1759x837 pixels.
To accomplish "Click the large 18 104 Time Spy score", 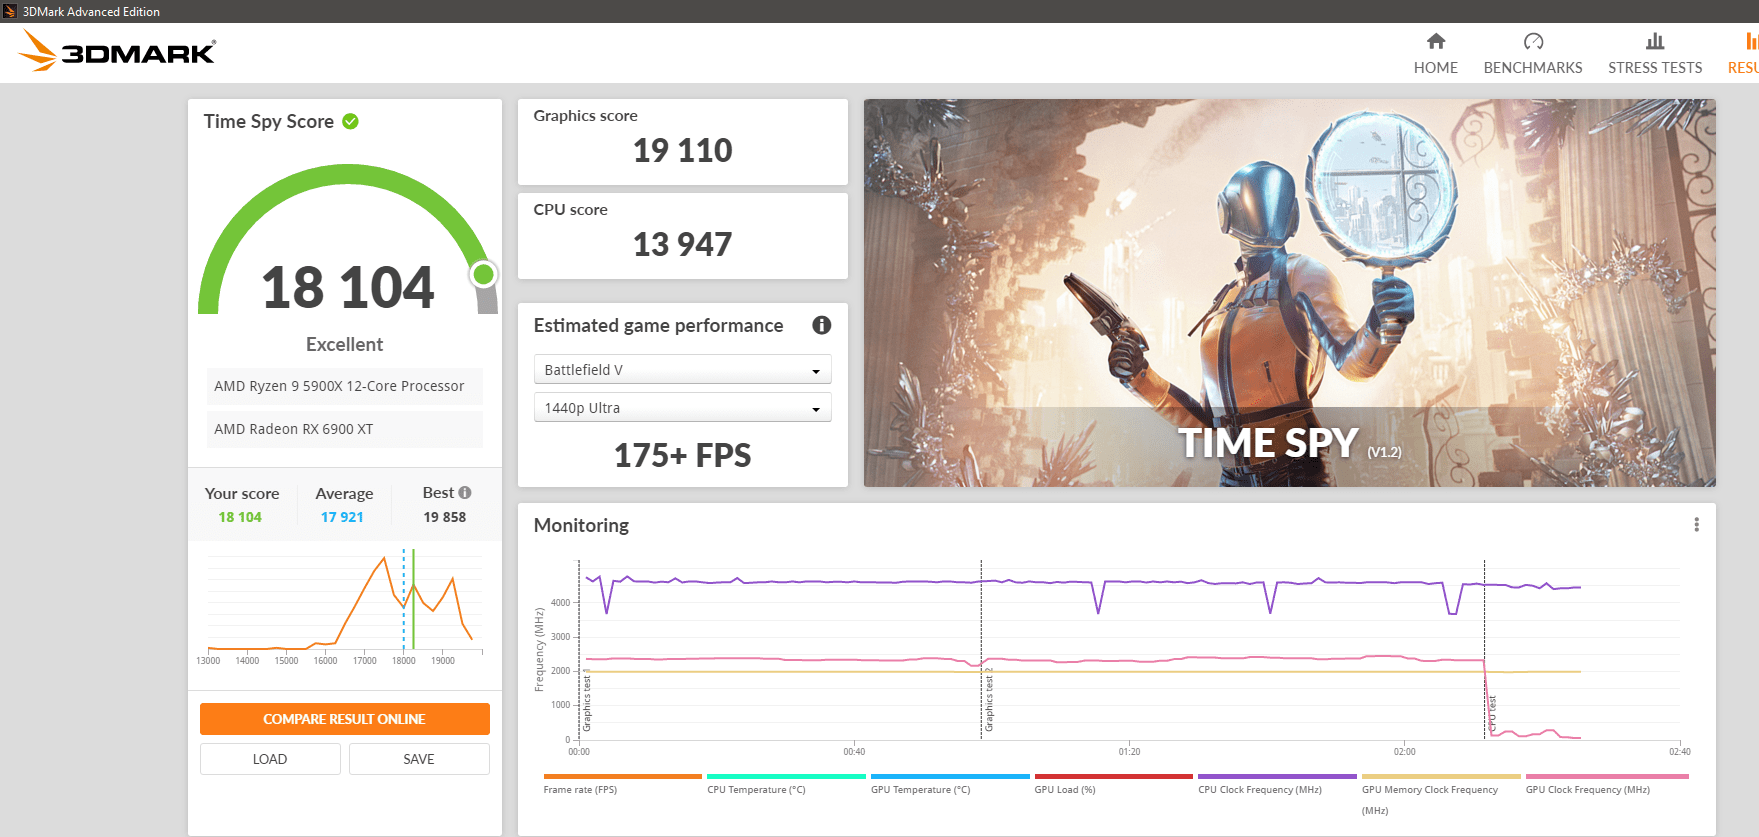I will pyautogui.click(x=347, y=288).
